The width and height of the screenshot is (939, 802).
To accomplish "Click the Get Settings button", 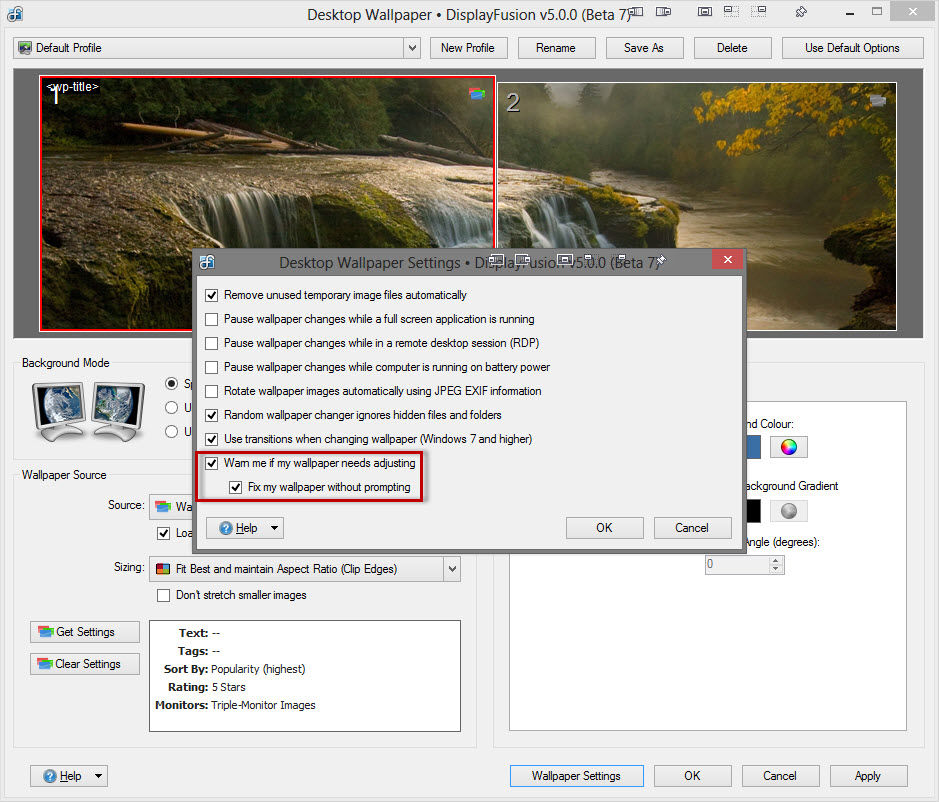I will 85,632.
